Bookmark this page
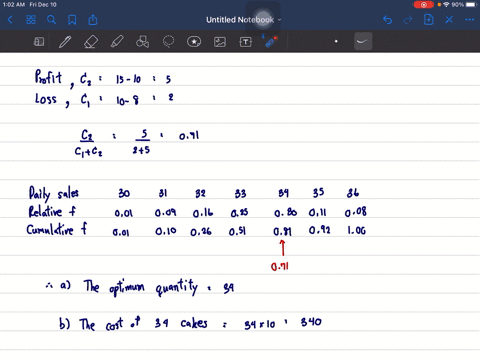The width and height of the screenshot is (480, 360). coord(72,20)
